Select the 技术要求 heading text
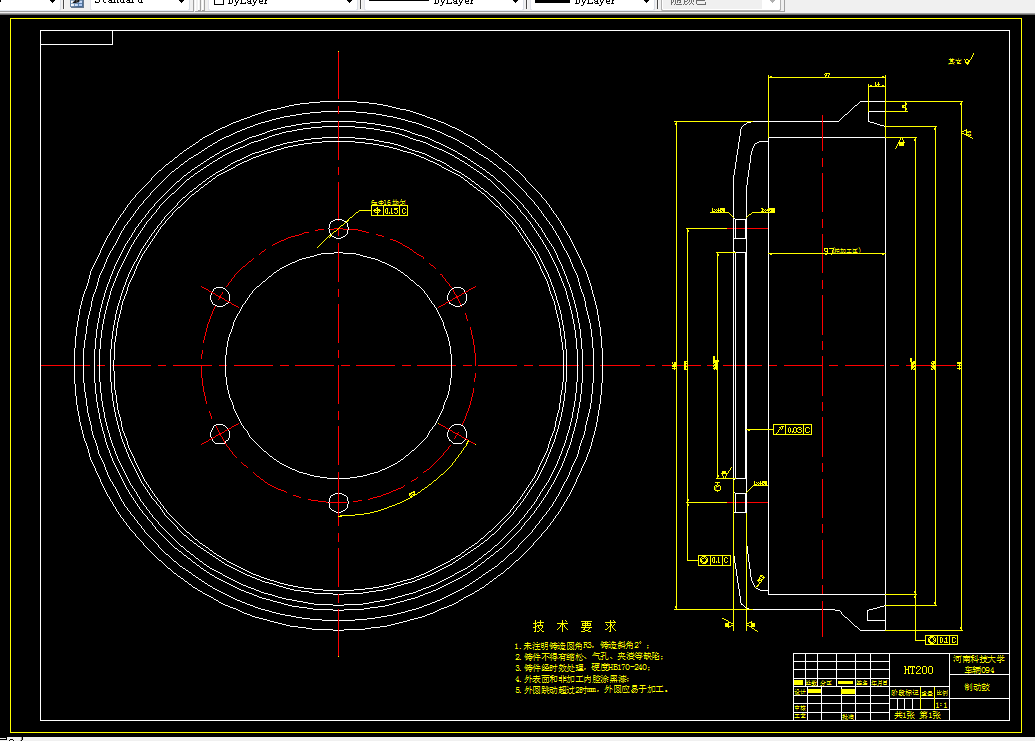The height and width of the screenshot is (741, 1035). click(x=574, y=626)
